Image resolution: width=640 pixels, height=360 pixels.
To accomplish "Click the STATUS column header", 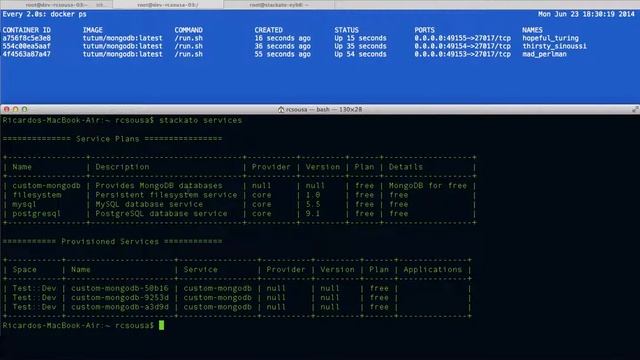I will pyautogui.click(x=347, y=30).
